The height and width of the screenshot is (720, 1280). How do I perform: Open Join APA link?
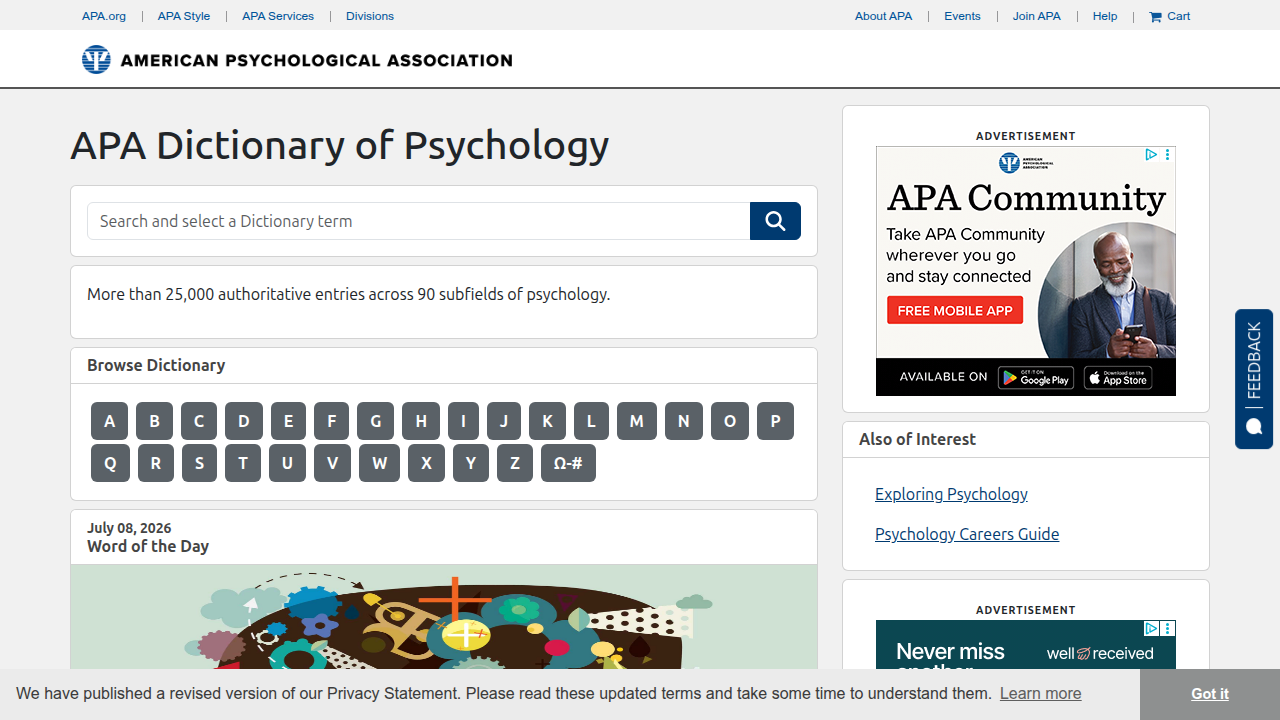tap(1037, 16)
